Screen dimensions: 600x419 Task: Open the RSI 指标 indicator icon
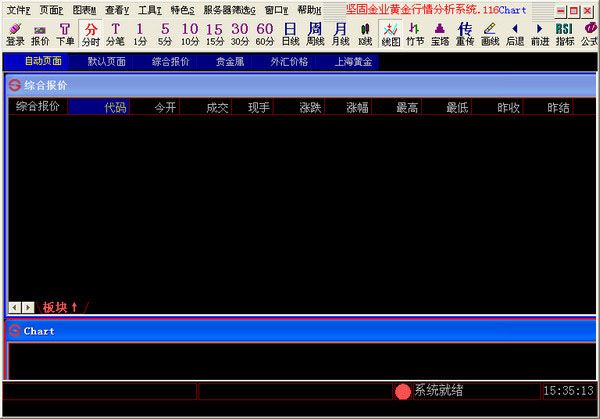[565, 34]
